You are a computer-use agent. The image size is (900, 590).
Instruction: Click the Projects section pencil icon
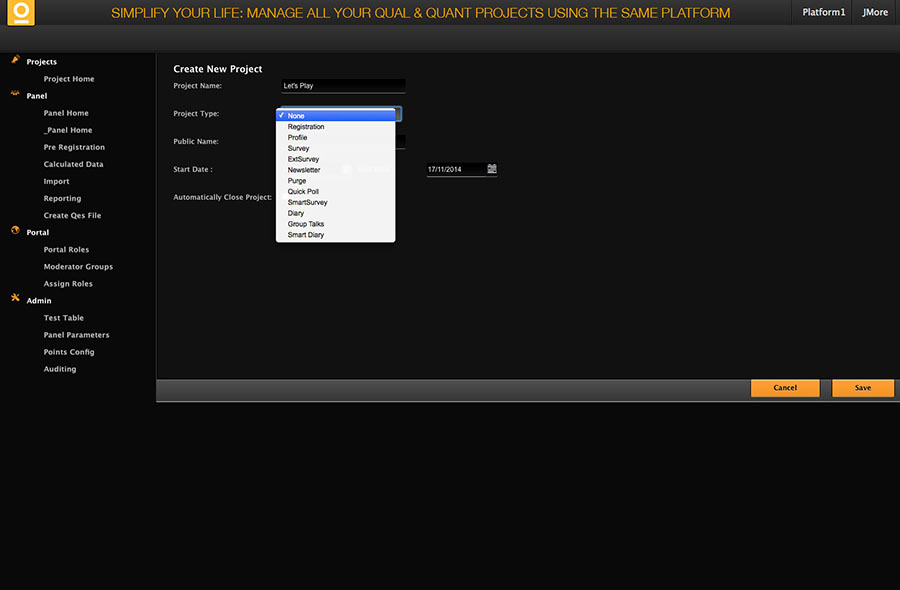tap(15, 61)
